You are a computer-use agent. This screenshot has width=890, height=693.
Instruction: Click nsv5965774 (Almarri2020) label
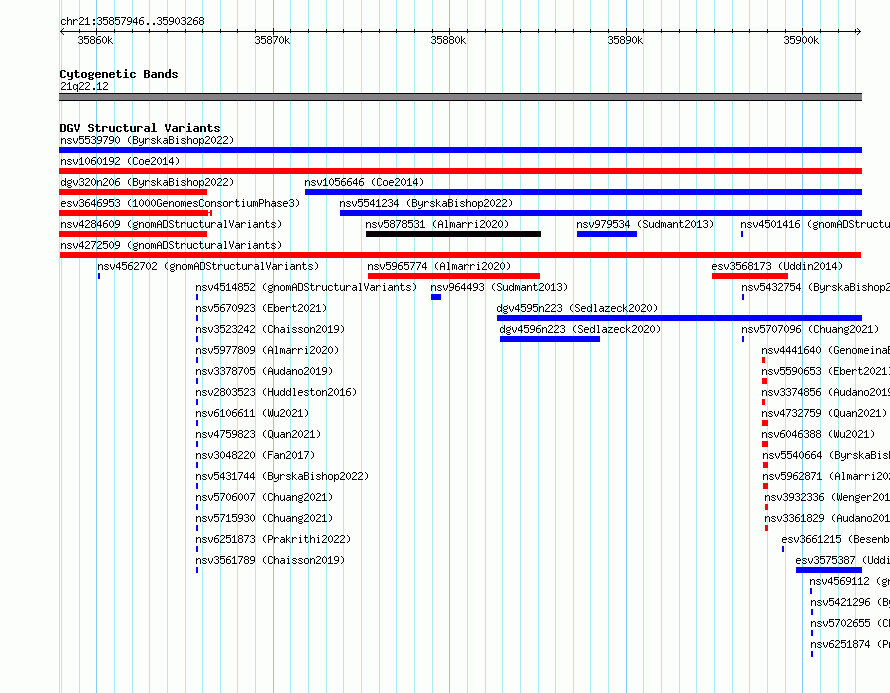pos(439,266)
